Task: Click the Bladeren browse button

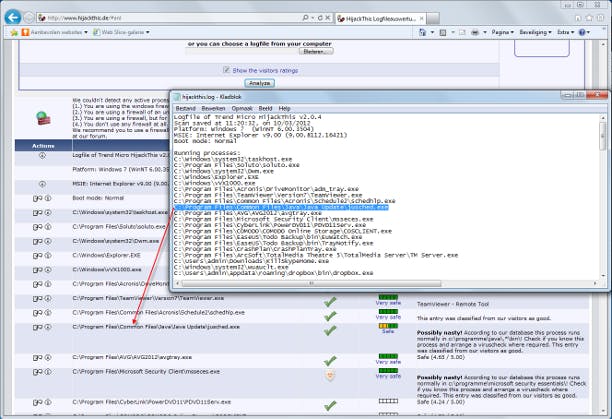Action: tap(316, 51)
